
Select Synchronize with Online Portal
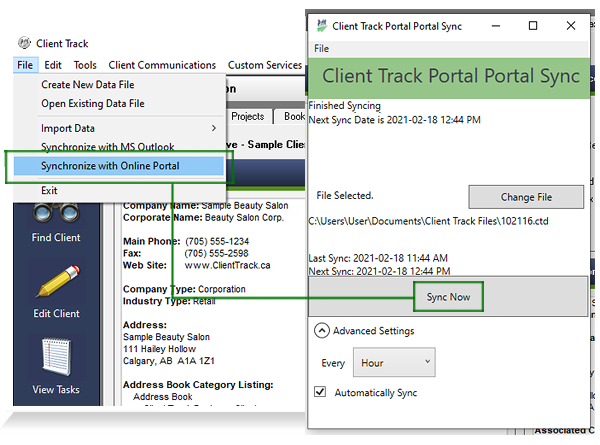point(110,165)
